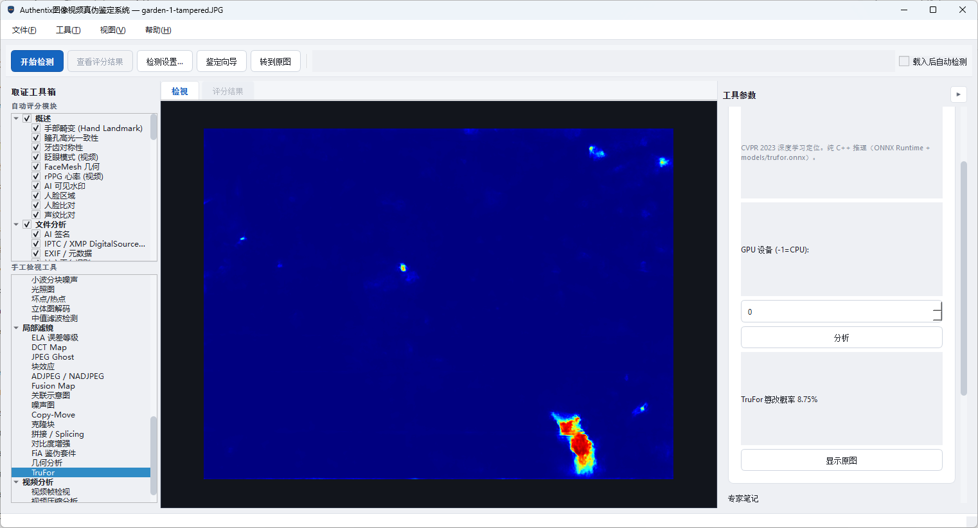Open the 文件(F) menu
The width and height of the screenshot is (978, 528).
point(24,30)
